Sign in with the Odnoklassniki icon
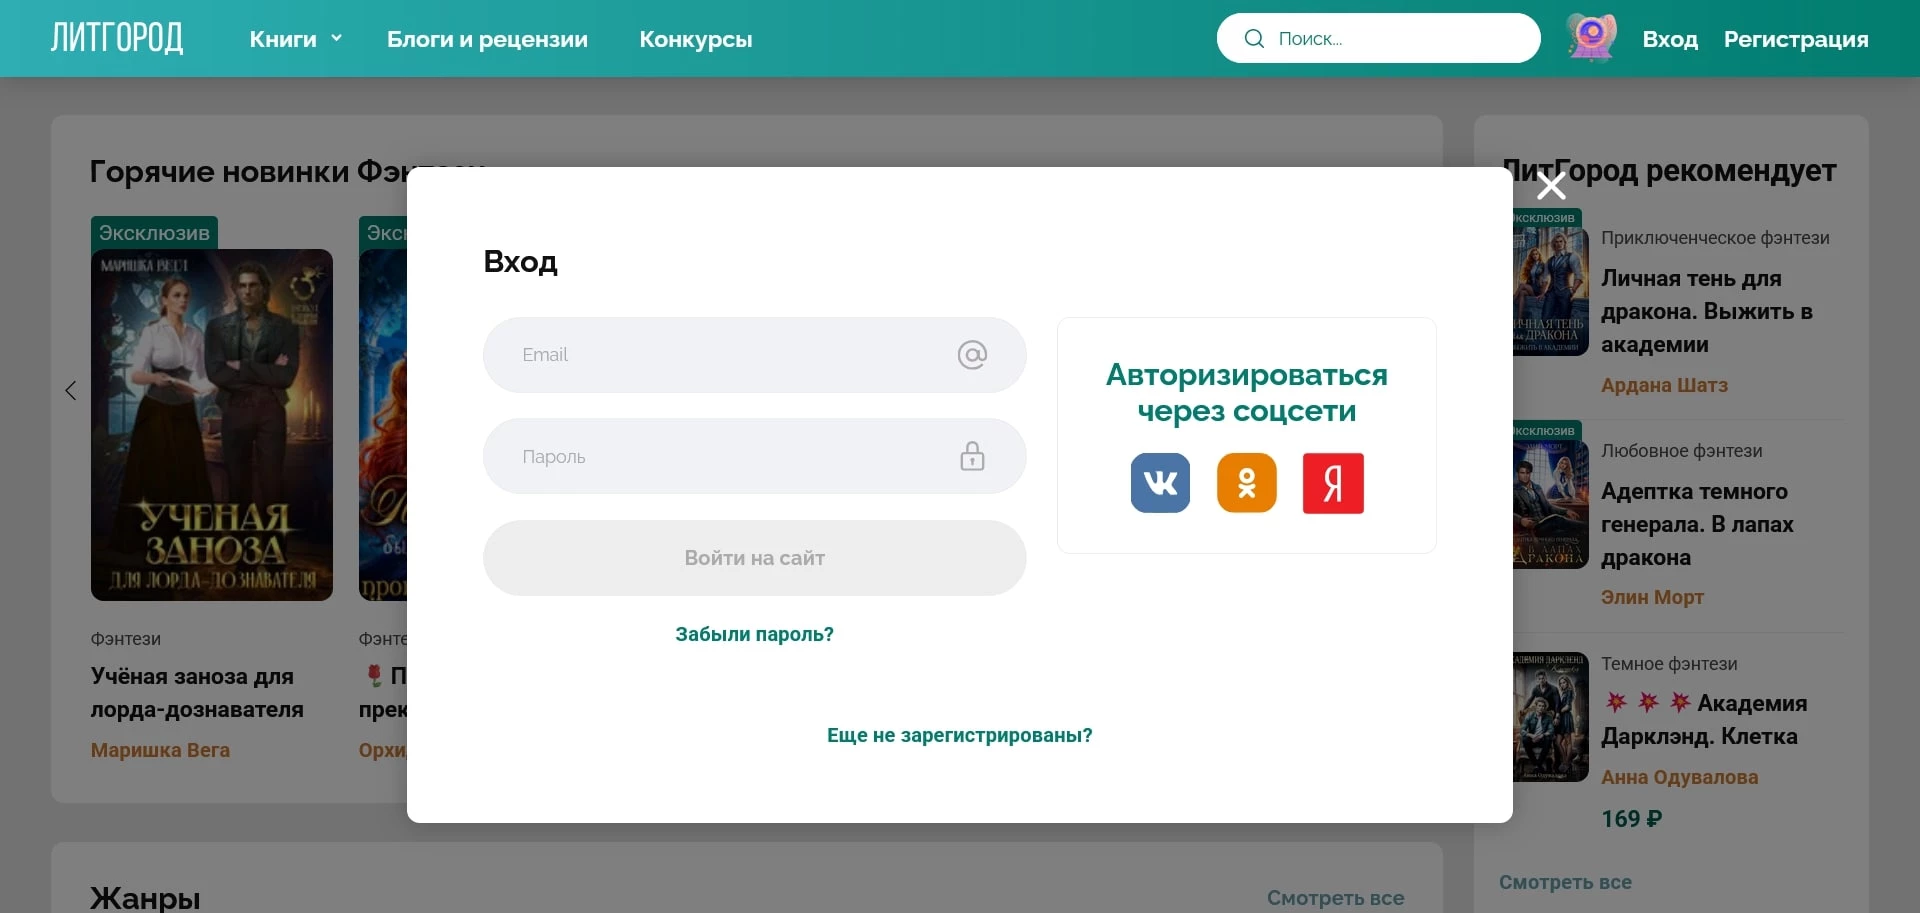Viewport: 1920px width, 913px height. tap(1246, 483)
